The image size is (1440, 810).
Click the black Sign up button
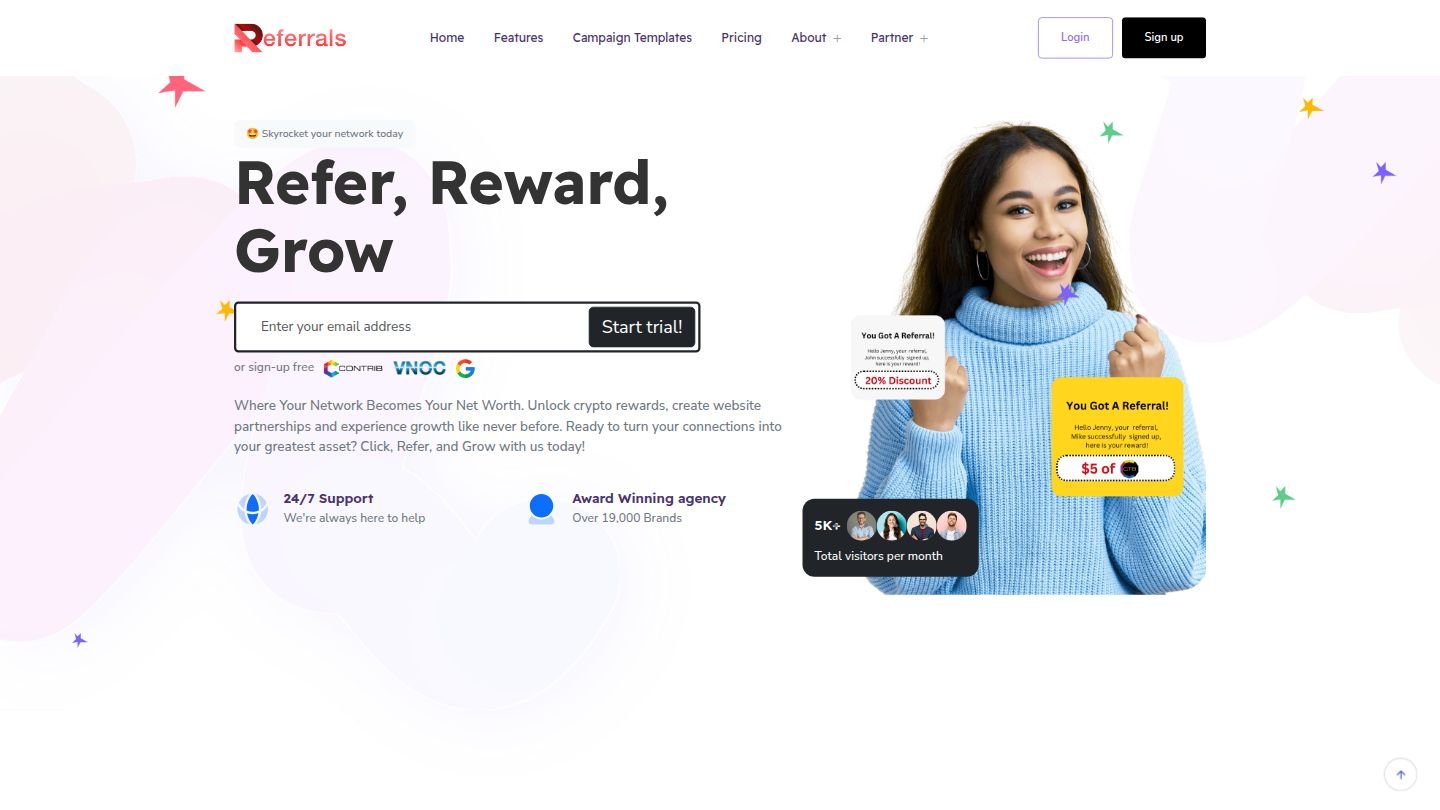[1164, 38]
